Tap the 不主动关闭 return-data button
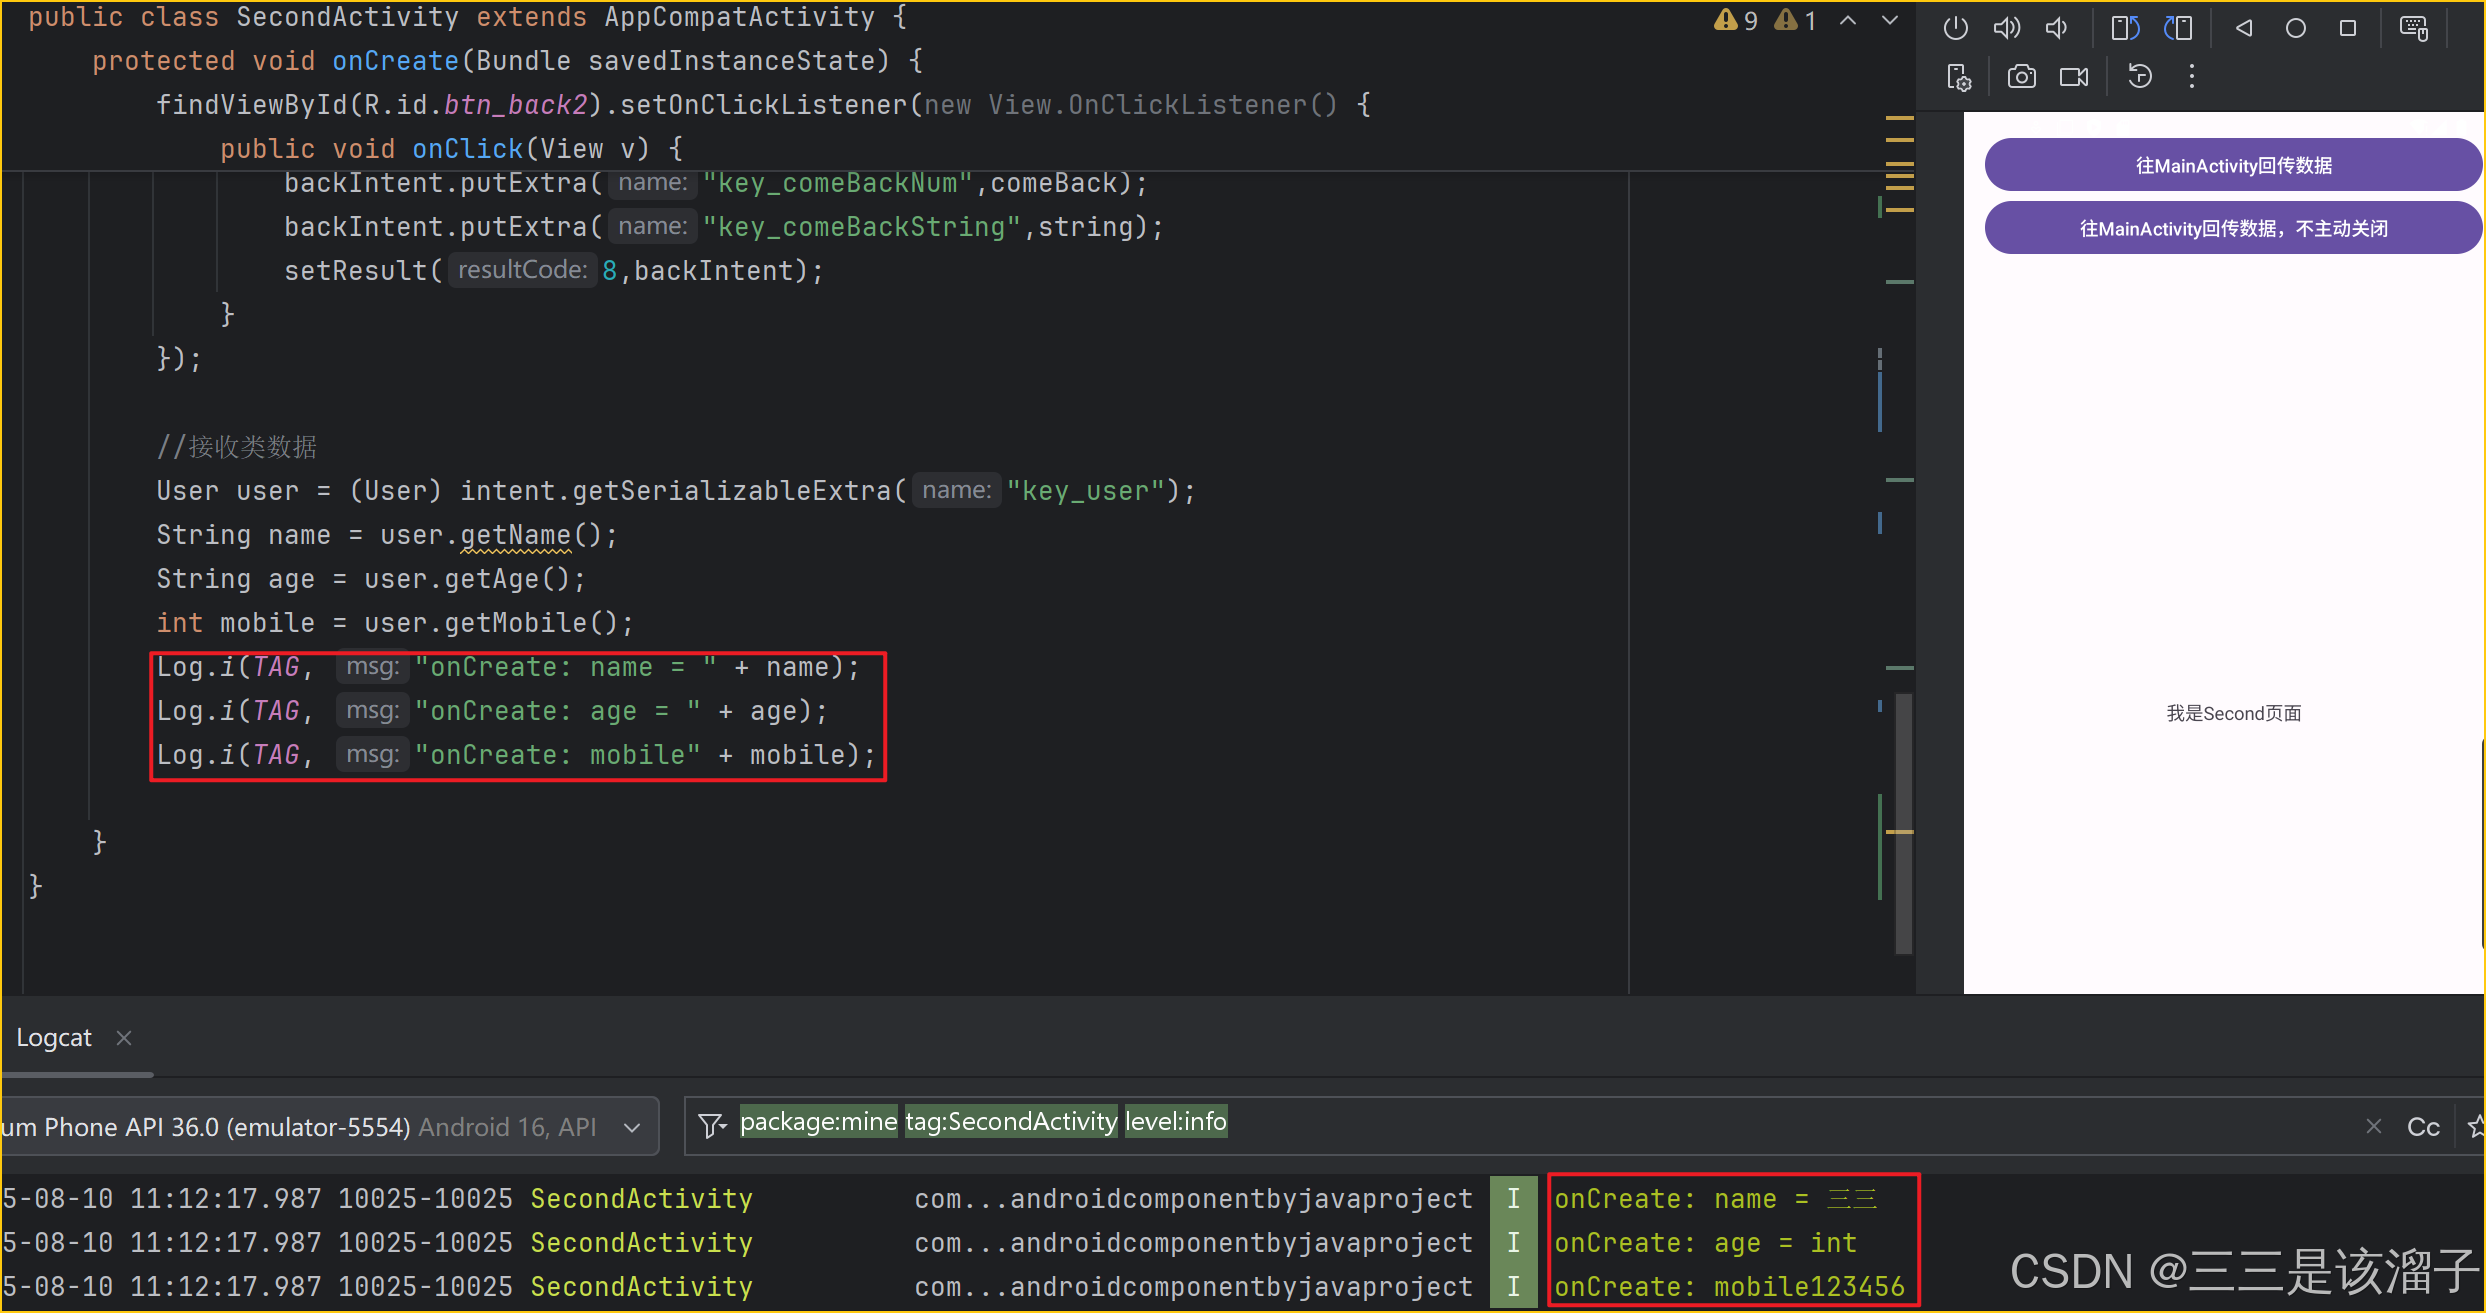Screen dimensions: 2486x1313 pos(2232,228)
